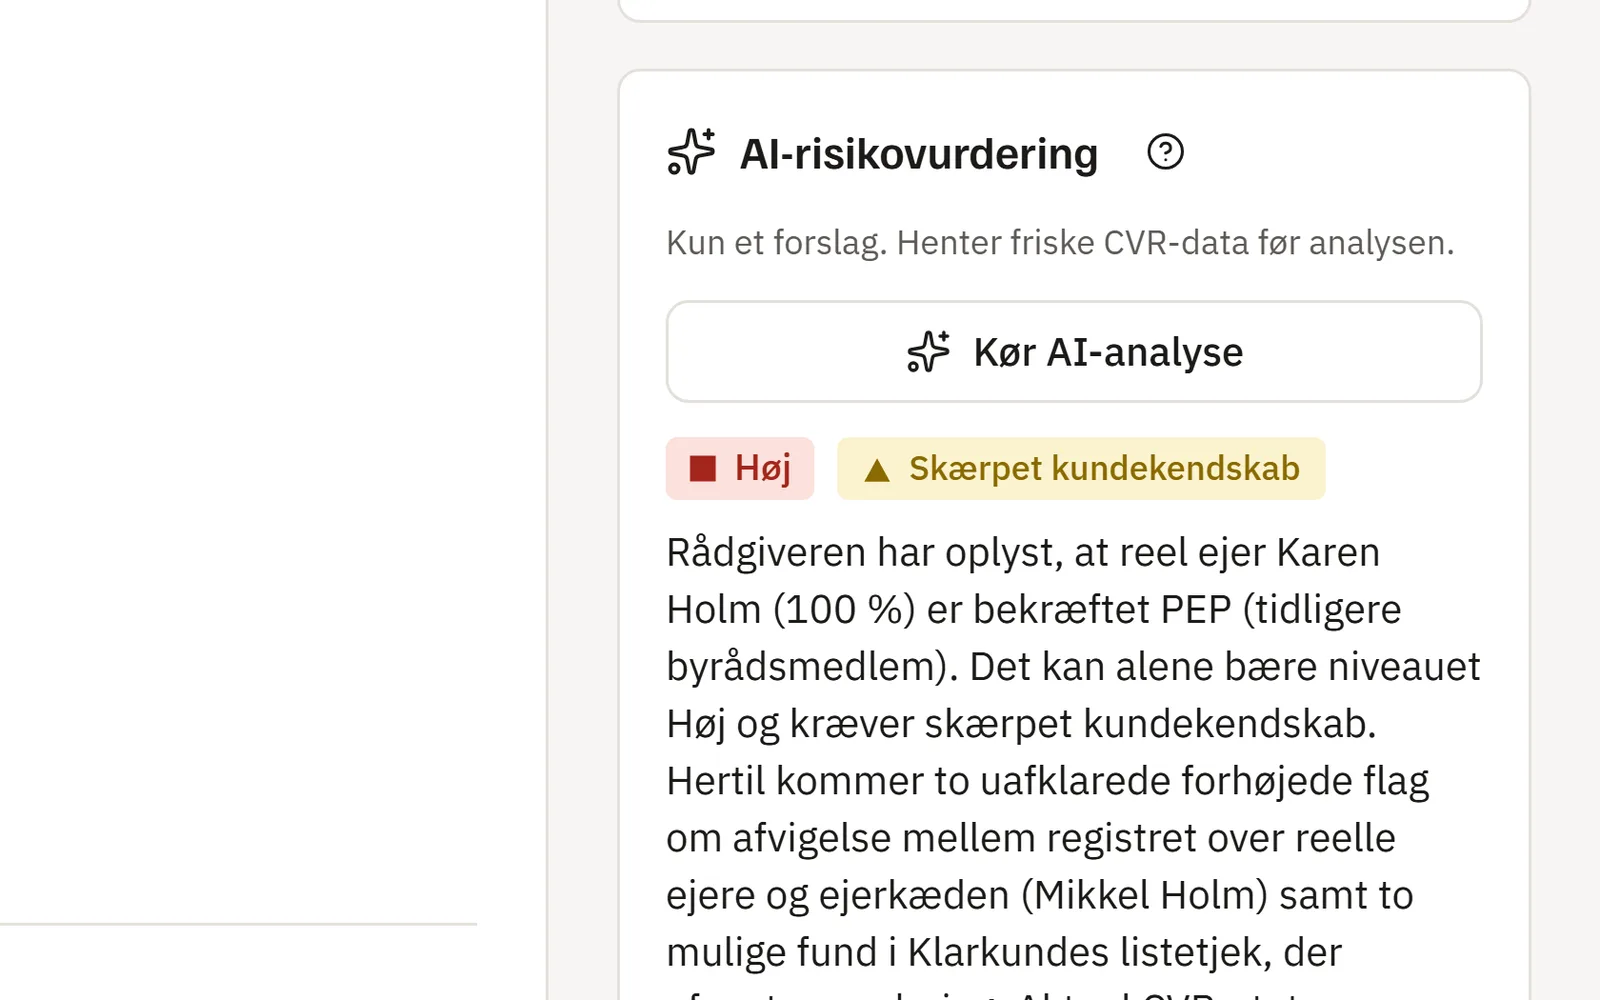The width and height of the screenshot is (1600, 1000).
Task: Click the text 'Kun et forslag. Henter friske CVR-data'
Action: click(x=957, y=243)
